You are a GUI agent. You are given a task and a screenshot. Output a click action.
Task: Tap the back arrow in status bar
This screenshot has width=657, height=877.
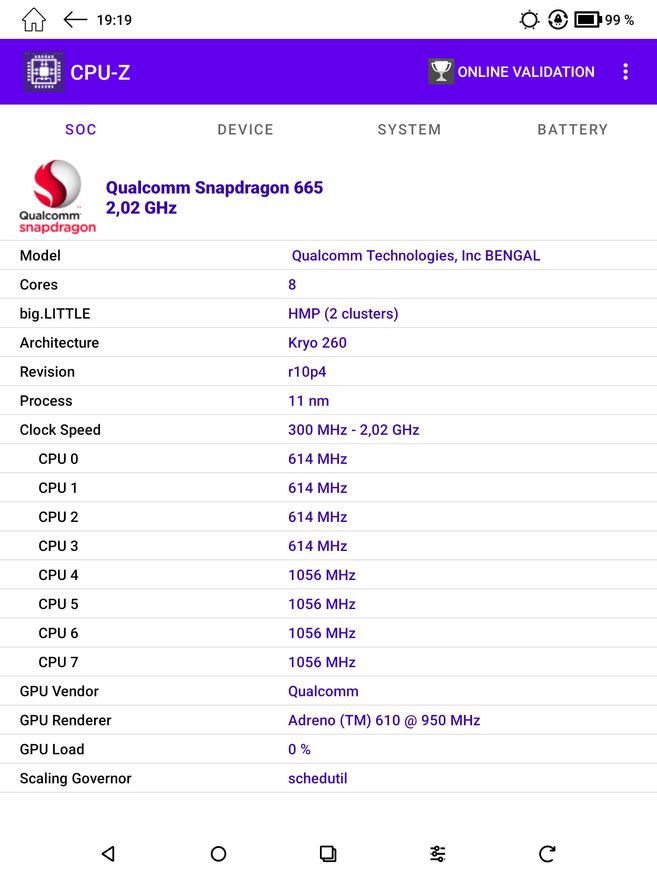75,20
